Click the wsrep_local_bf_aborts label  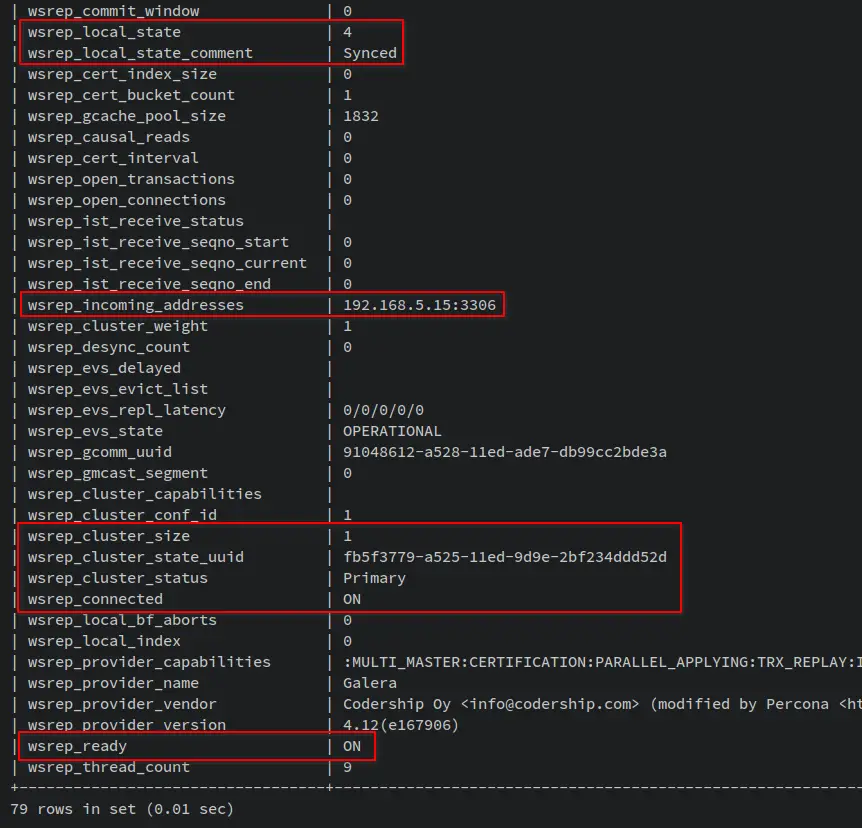pos(122,620)
